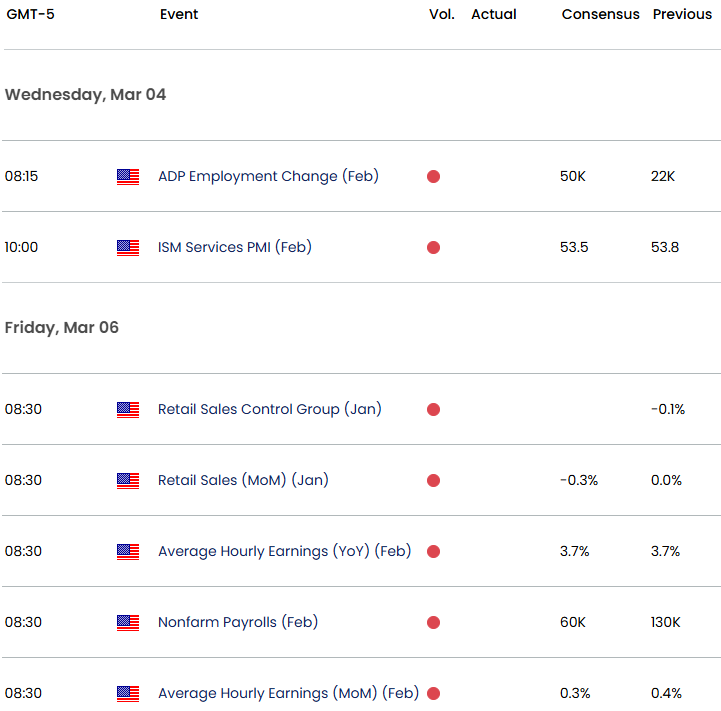This screenshot has height=711, width=721.
Task: Click the US flag beside ISM Services PMI
Action: pyautogui.click(x=127, y=247)
